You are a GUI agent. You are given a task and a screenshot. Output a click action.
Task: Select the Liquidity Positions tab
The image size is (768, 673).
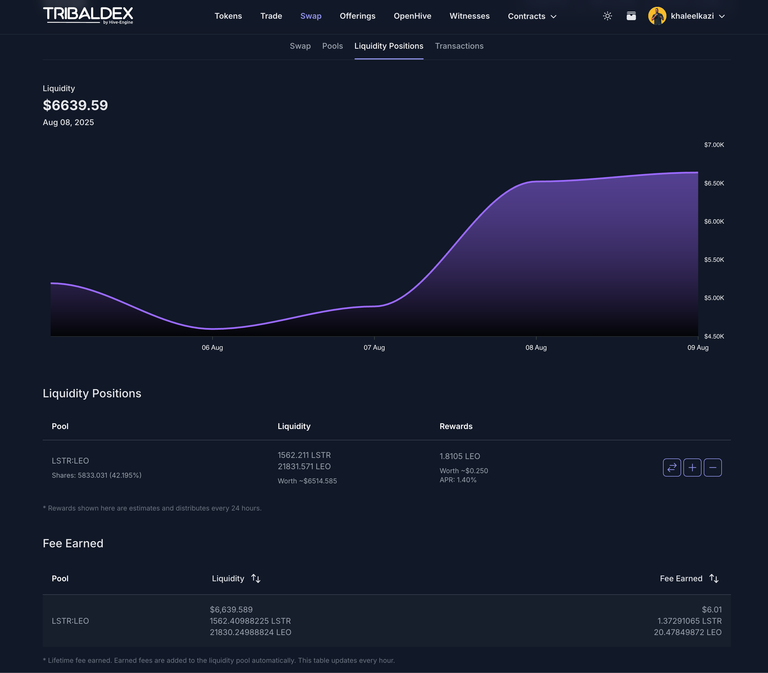point(389,46)
